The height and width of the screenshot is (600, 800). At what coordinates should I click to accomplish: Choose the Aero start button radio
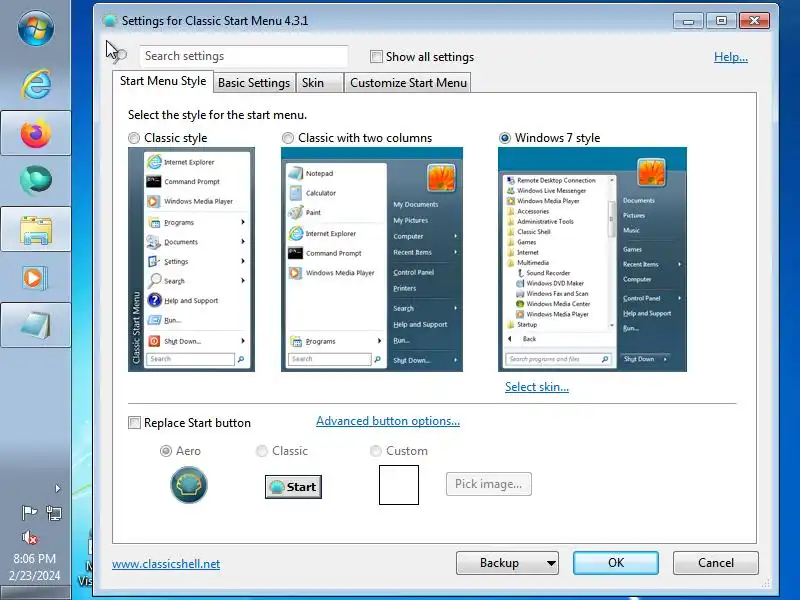(x=166, y=451)
